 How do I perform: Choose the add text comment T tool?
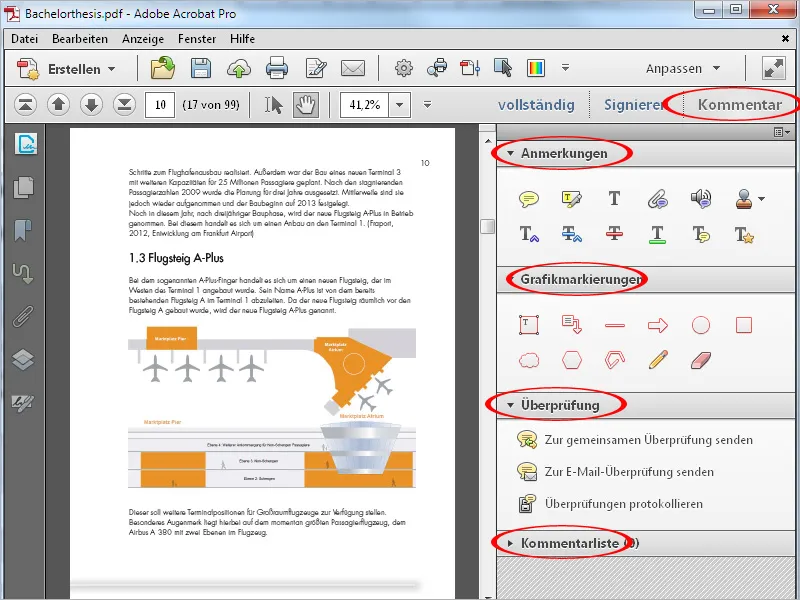[x=614, y=198]
